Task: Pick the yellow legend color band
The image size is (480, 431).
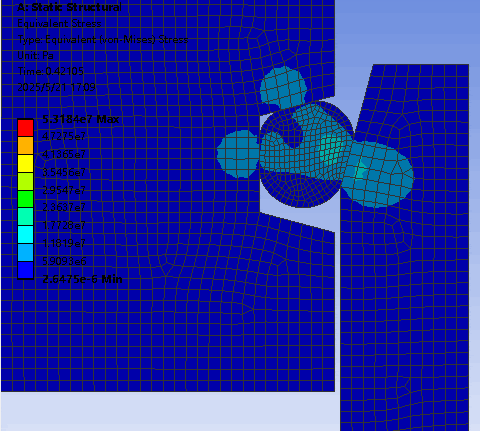Action: [x=25, y=163]
